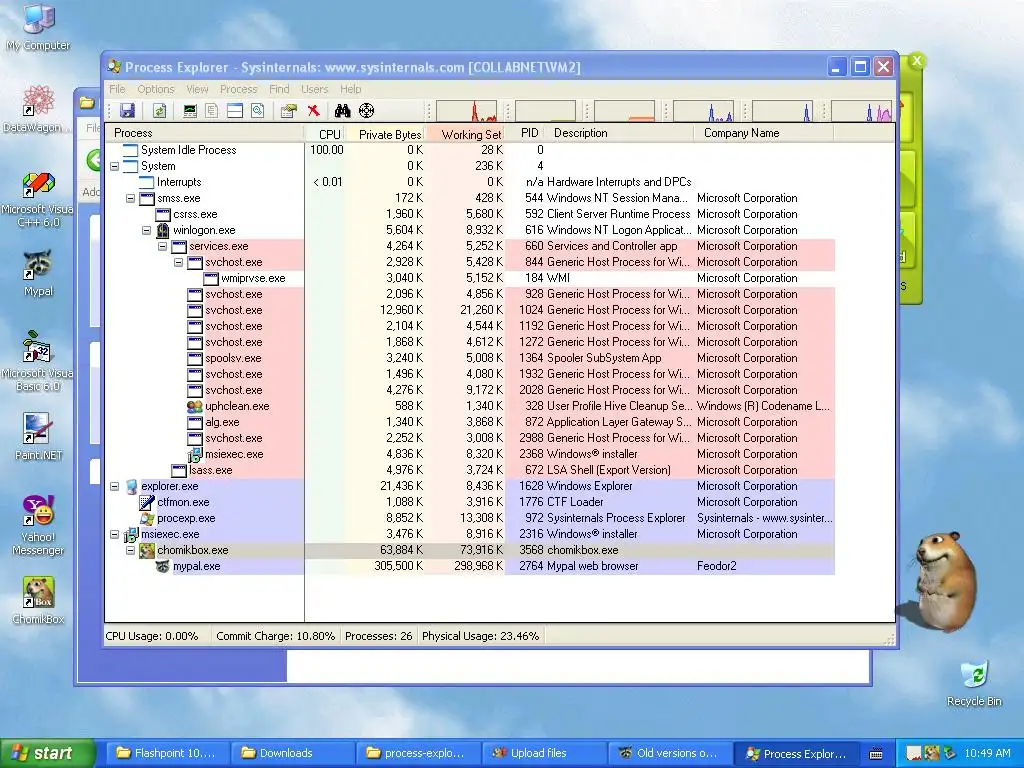This screenshot has height=768, width=1024.
Task: Click the ctfmon.exe pen process icon
Action: click(x=147, y=502)
